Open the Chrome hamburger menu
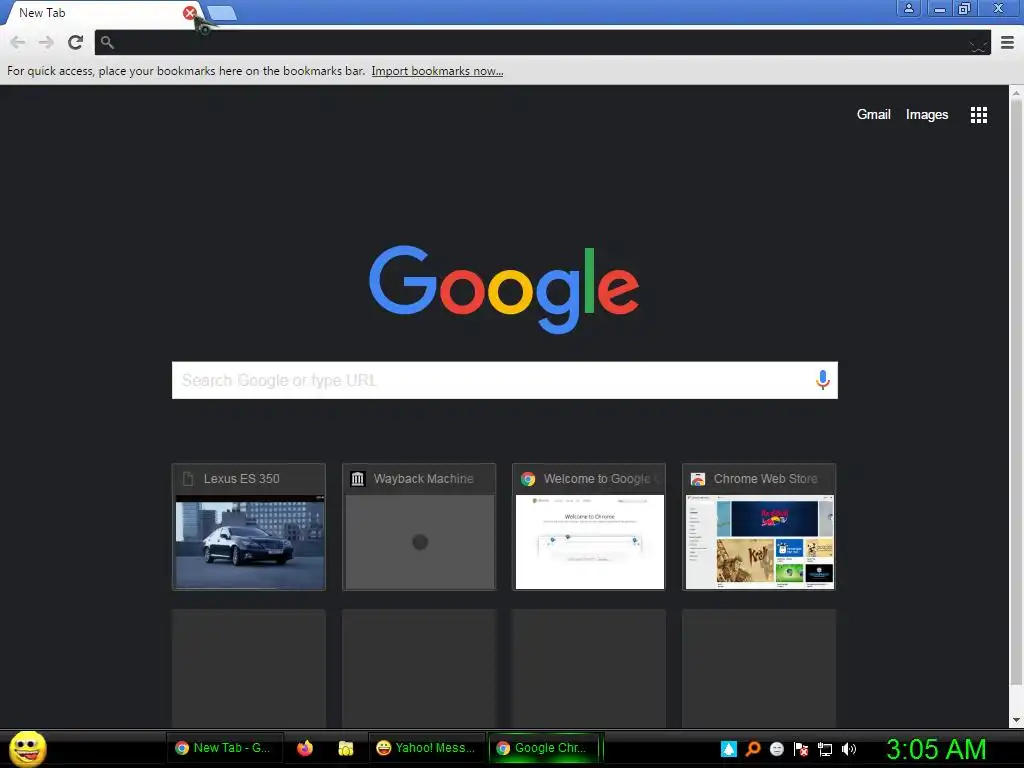 [x=1007, y=42]
